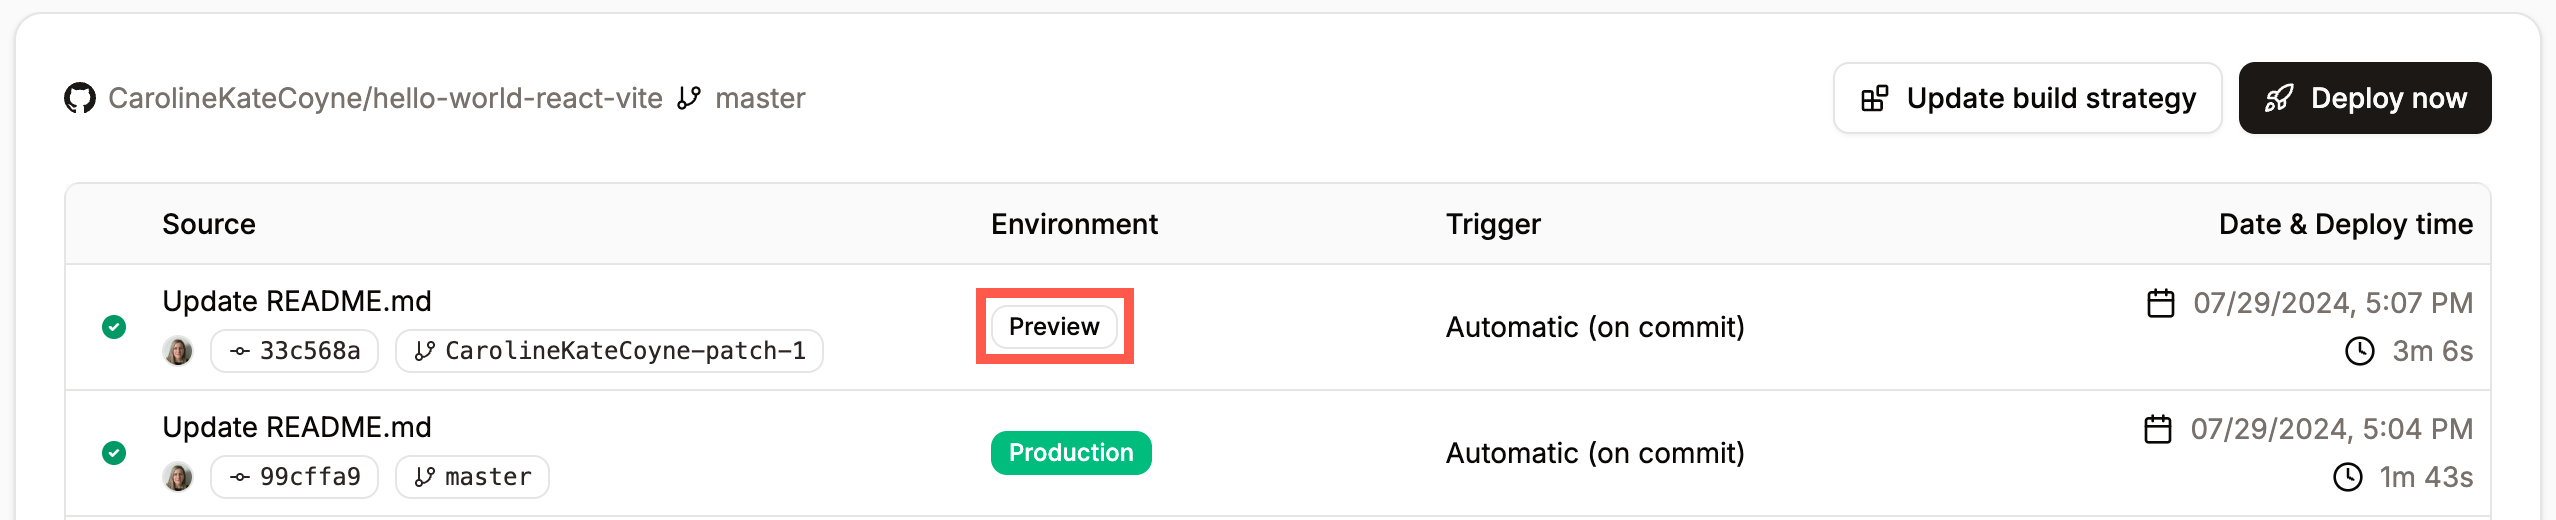Click the Environment column header

pos(1074,224)
